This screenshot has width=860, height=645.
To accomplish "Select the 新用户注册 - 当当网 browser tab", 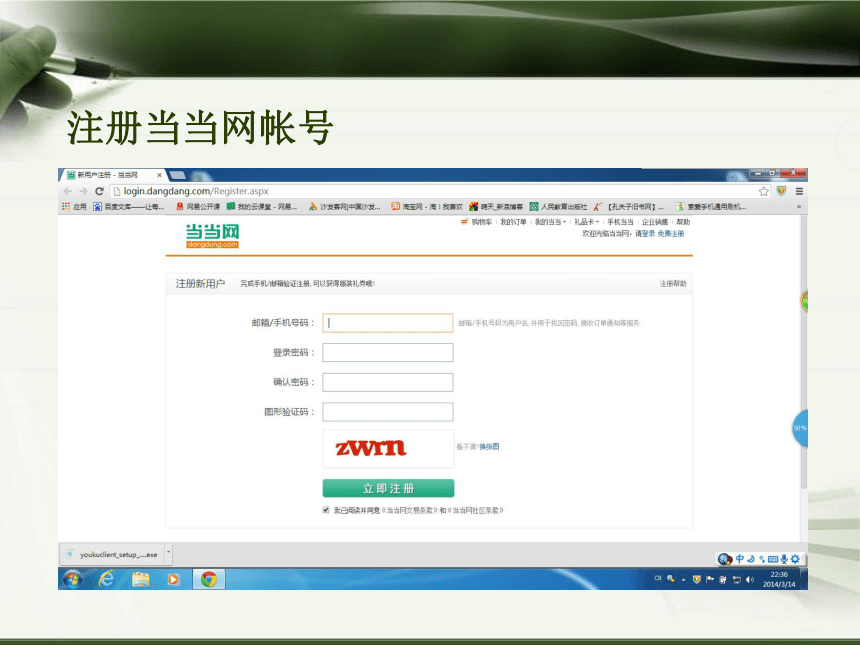I will (x=112, y=175).
